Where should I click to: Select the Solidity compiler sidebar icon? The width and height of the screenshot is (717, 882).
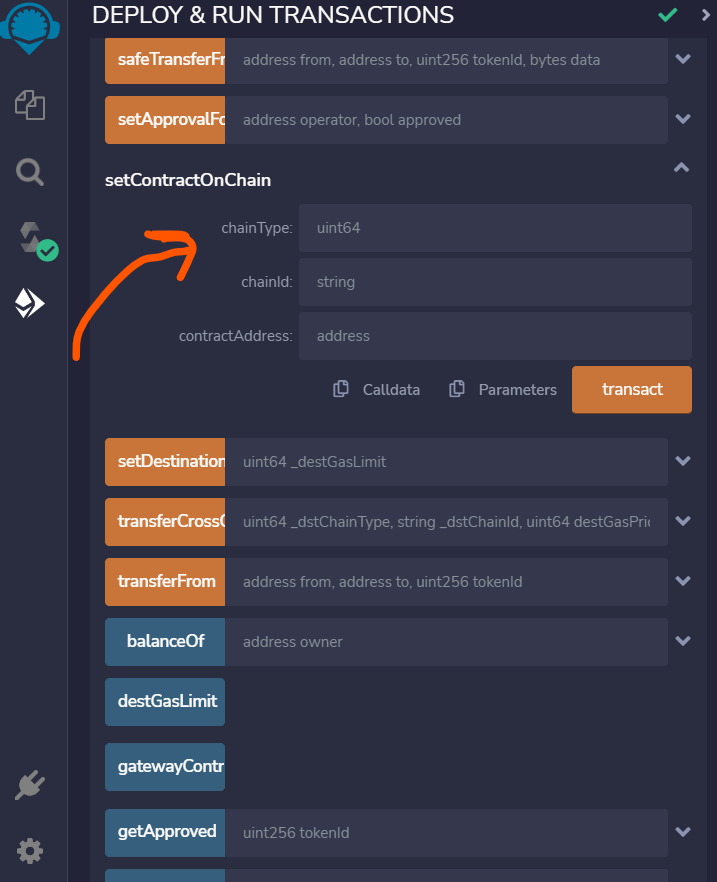pyautogui.click(x=30, y=238)
